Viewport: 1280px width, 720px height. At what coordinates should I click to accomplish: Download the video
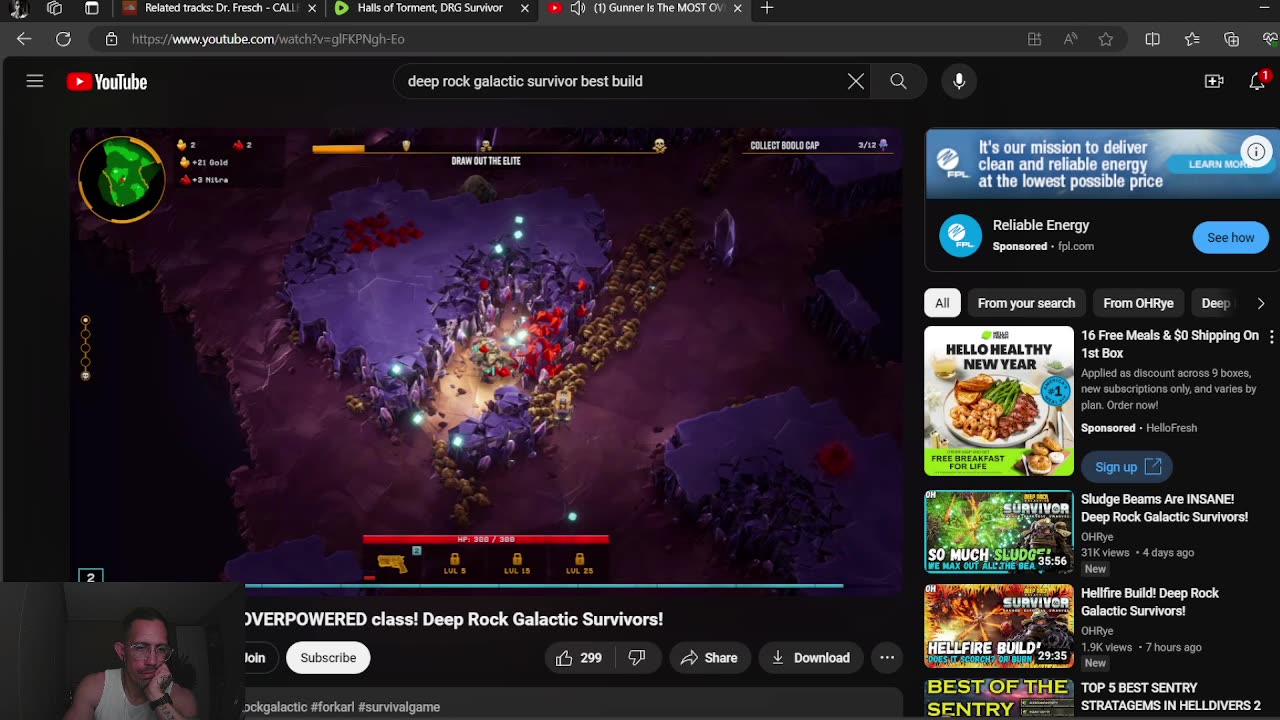click(810, 658)
